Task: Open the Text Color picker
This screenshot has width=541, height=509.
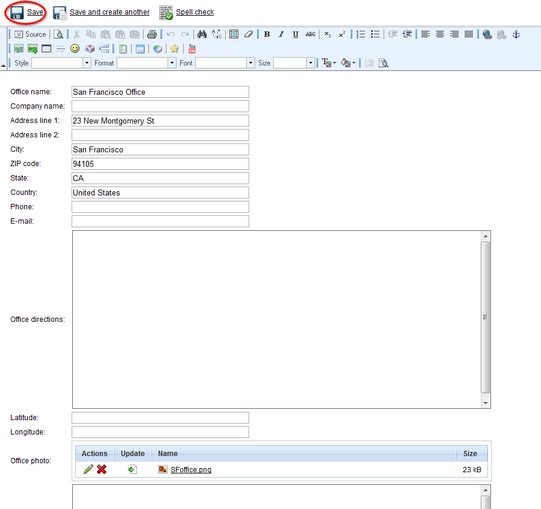Action: click(x=328, y=63)
